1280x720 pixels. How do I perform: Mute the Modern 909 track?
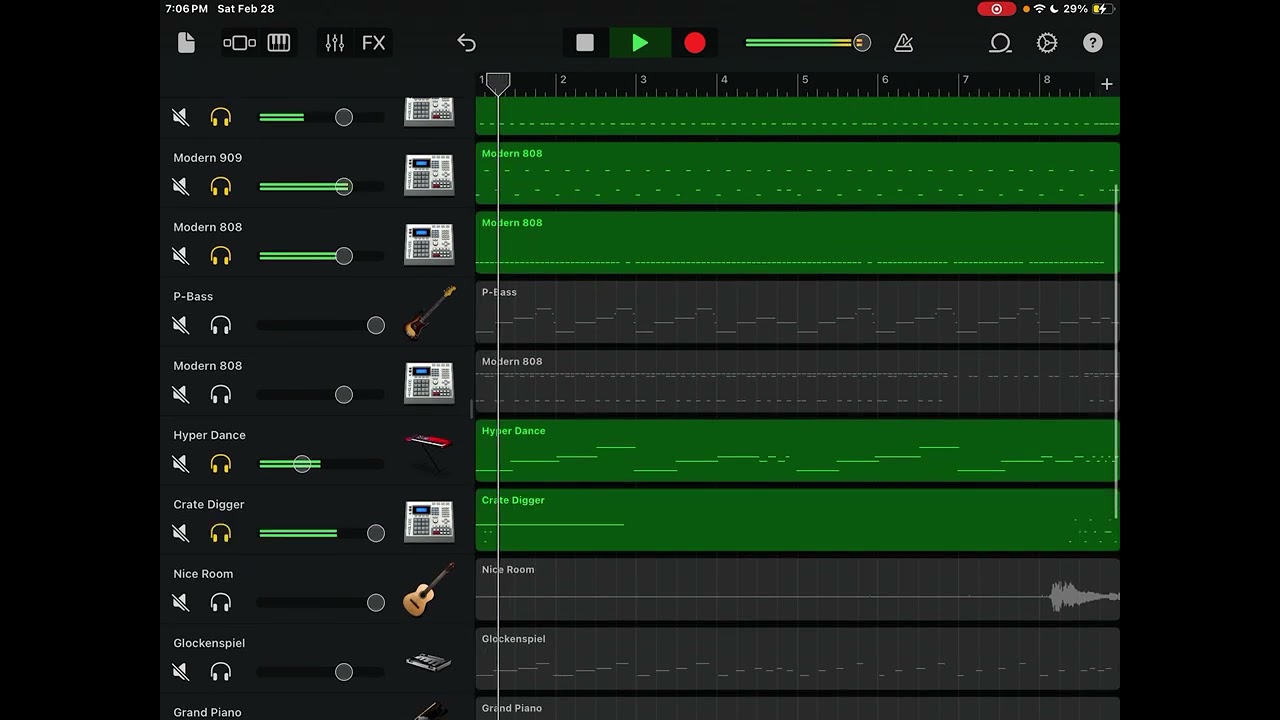pos(180,187)
